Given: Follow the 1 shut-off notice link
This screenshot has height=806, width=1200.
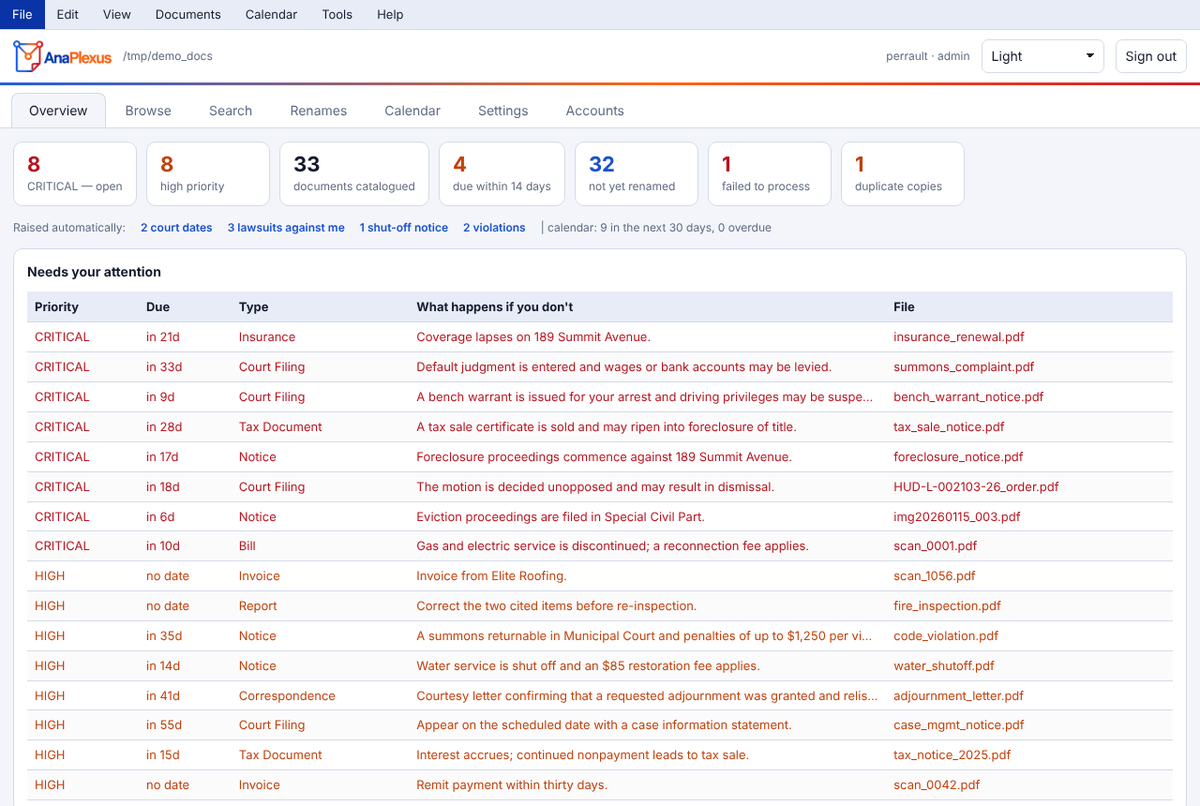Looking at the screenshot, I should pos(404,228).
